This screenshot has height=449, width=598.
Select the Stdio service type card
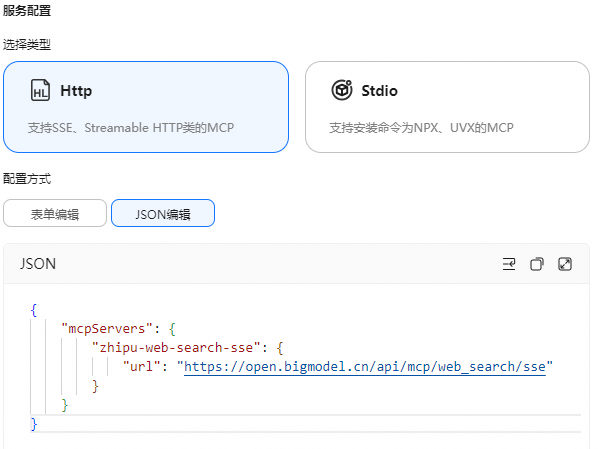[447, 107]
